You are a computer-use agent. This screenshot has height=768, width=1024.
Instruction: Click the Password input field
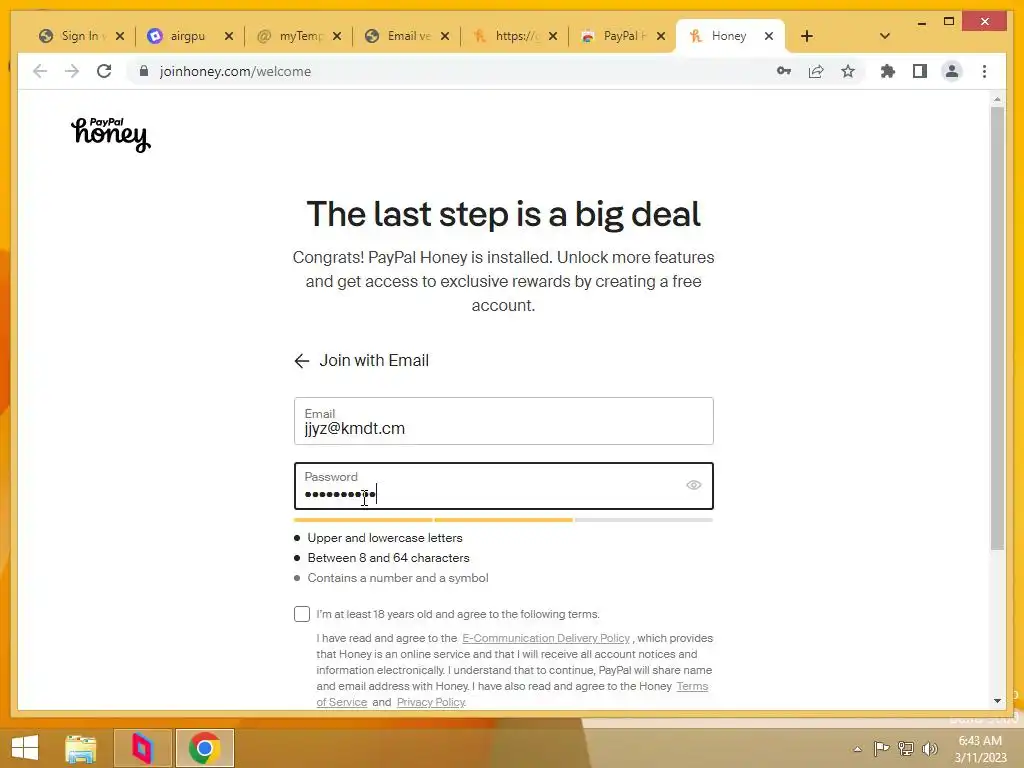[x=504, y=486]
